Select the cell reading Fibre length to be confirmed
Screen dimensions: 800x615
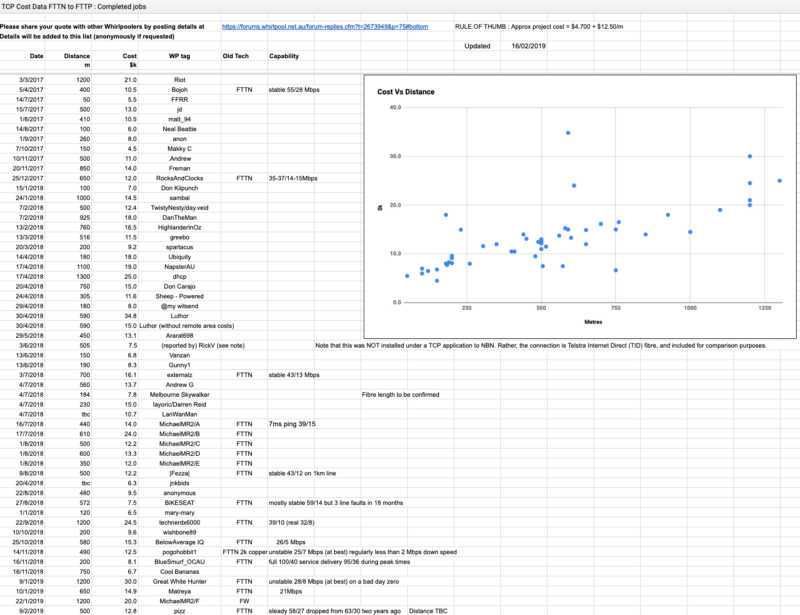tap(401, 395)
